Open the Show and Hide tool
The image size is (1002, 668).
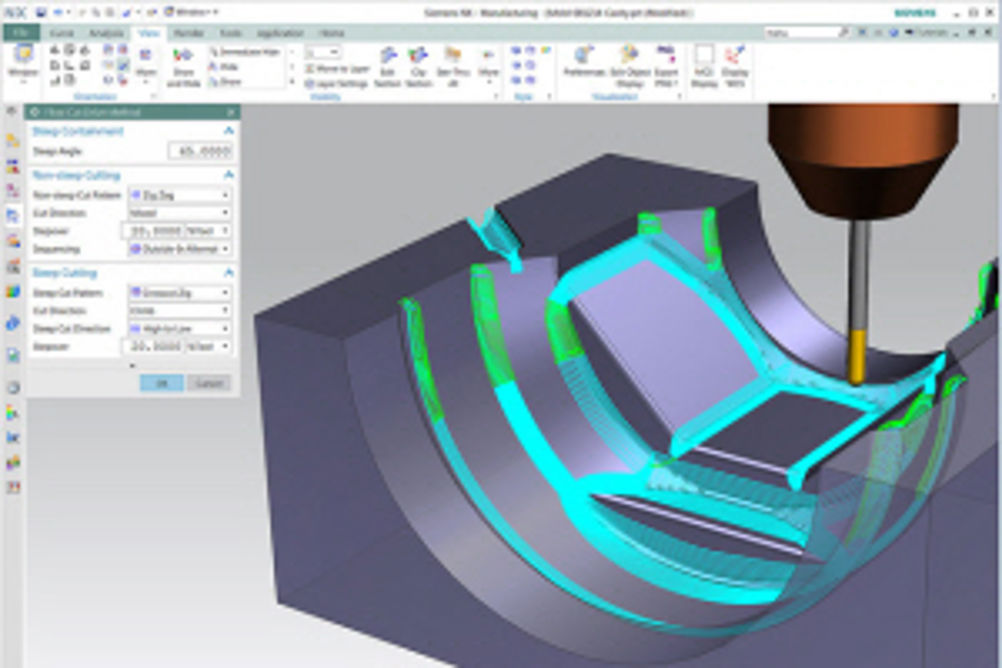pyautogui.click(x=183, y=66)
